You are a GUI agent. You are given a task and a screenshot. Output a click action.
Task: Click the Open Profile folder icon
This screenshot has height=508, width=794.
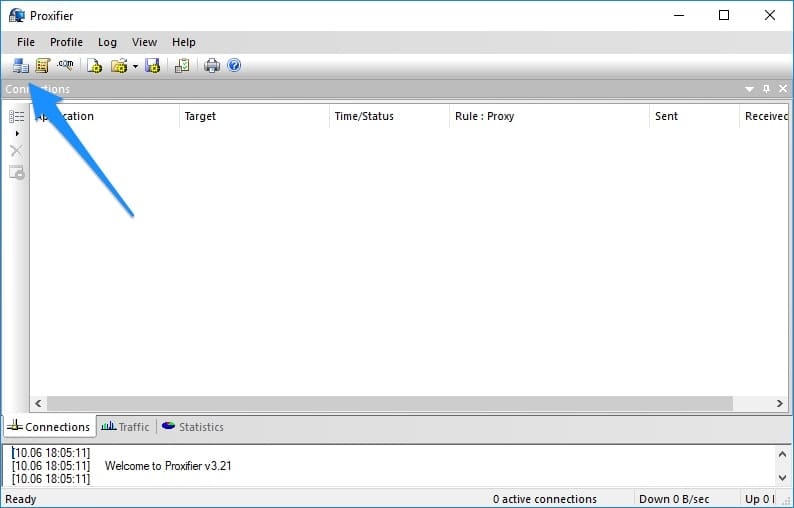point(119,66)
